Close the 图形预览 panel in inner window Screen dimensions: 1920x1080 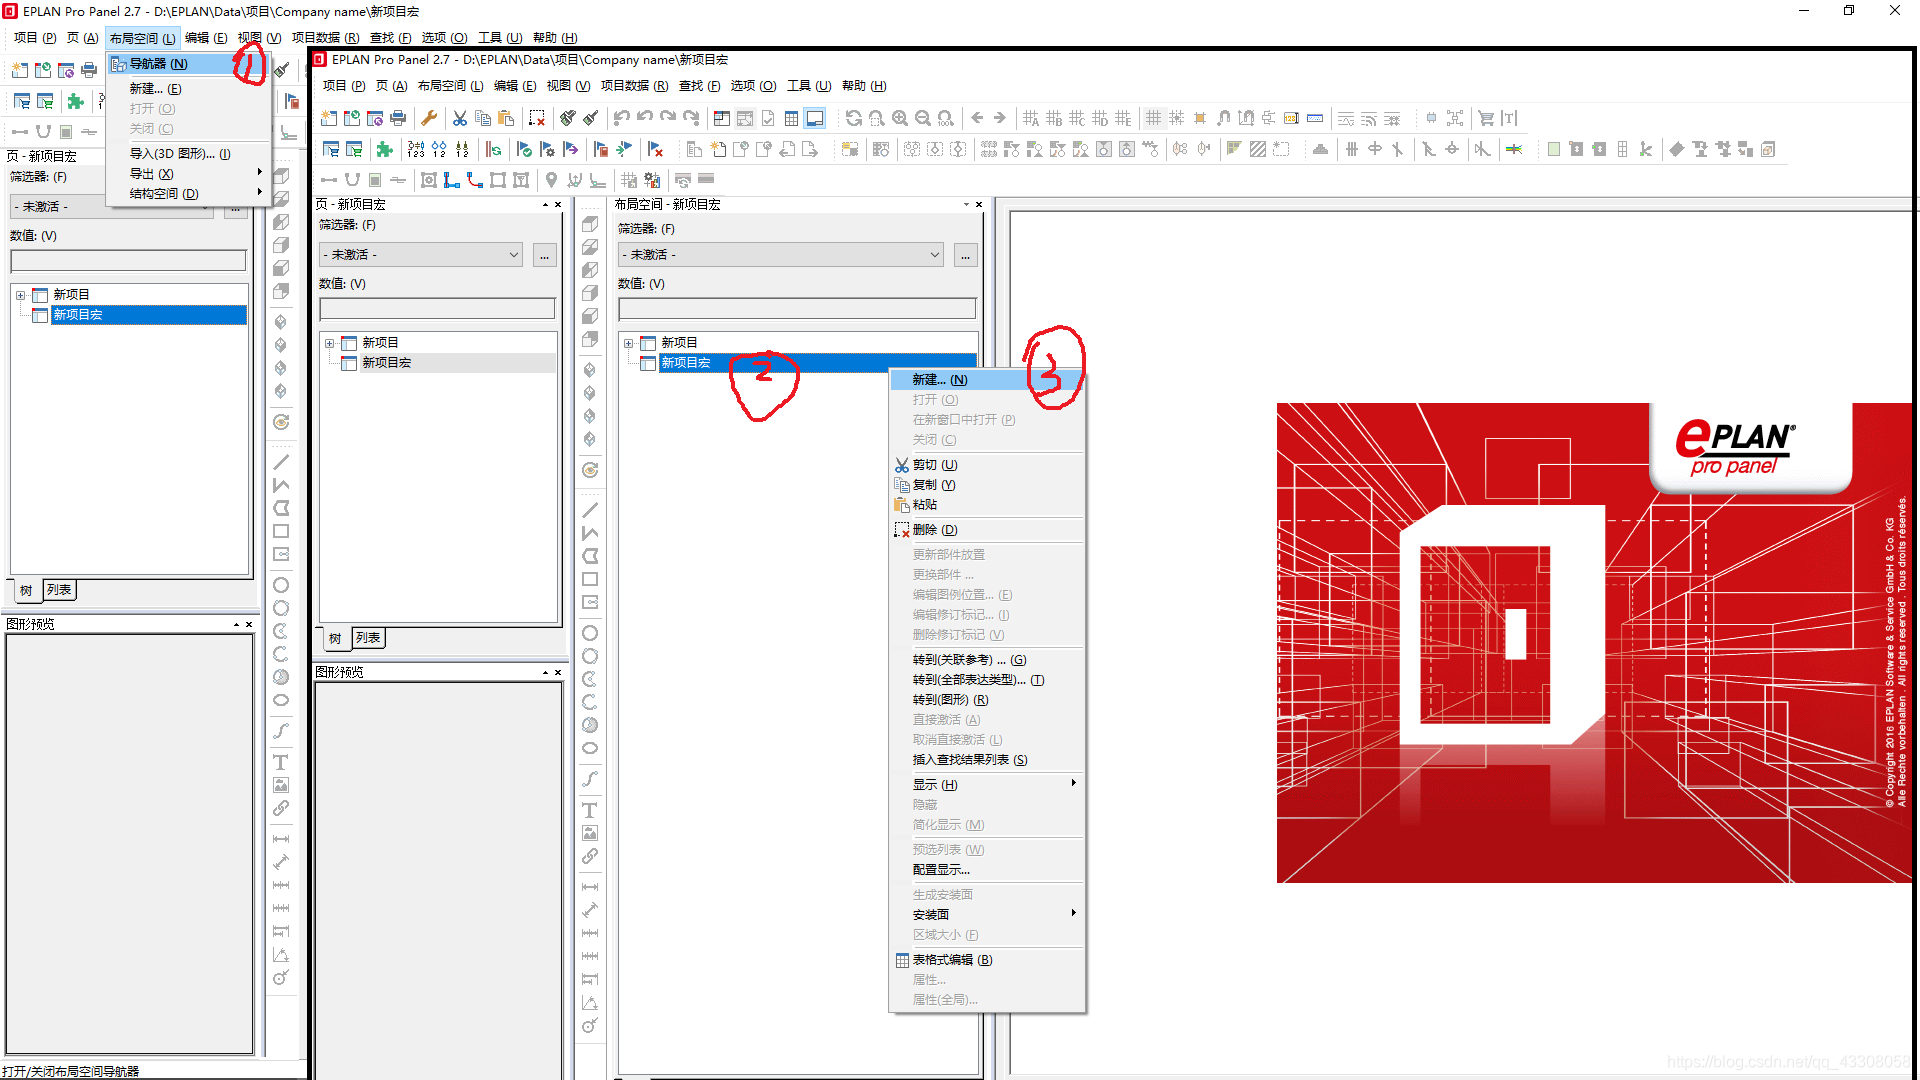(558, 672)
